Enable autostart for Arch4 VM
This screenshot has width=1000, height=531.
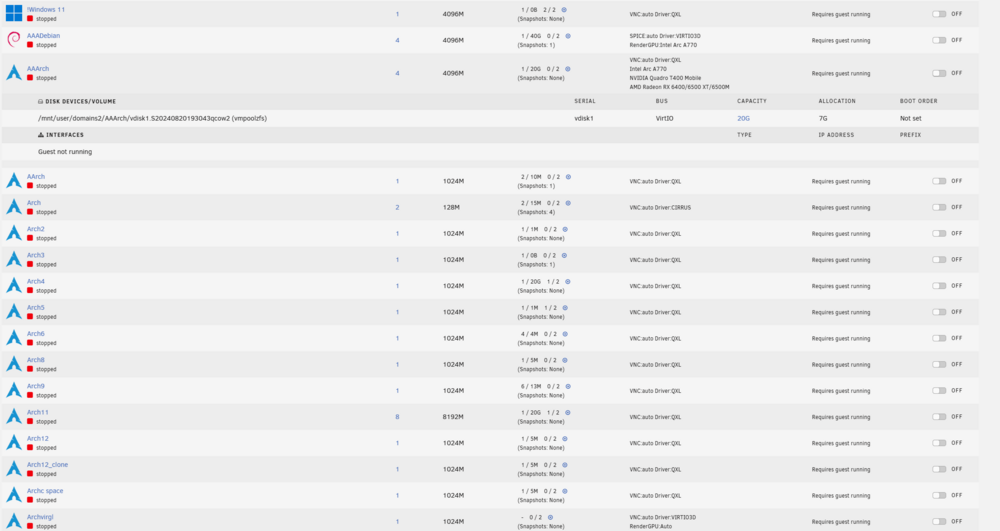coord(939,286)
